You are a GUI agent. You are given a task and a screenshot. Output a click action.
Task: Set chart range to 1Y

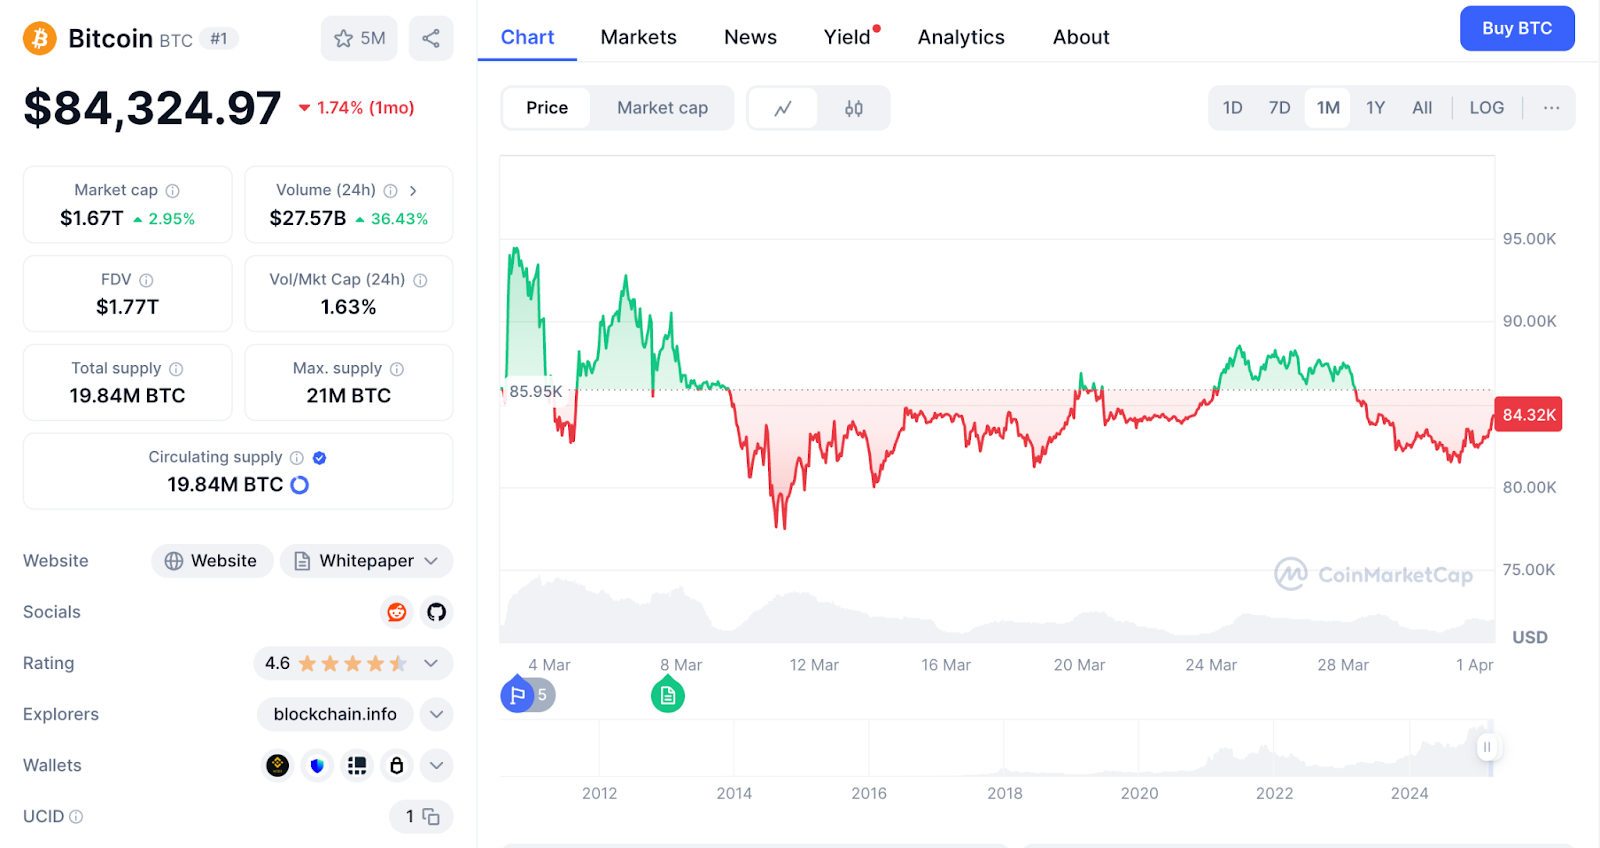tap(1376, 108)
